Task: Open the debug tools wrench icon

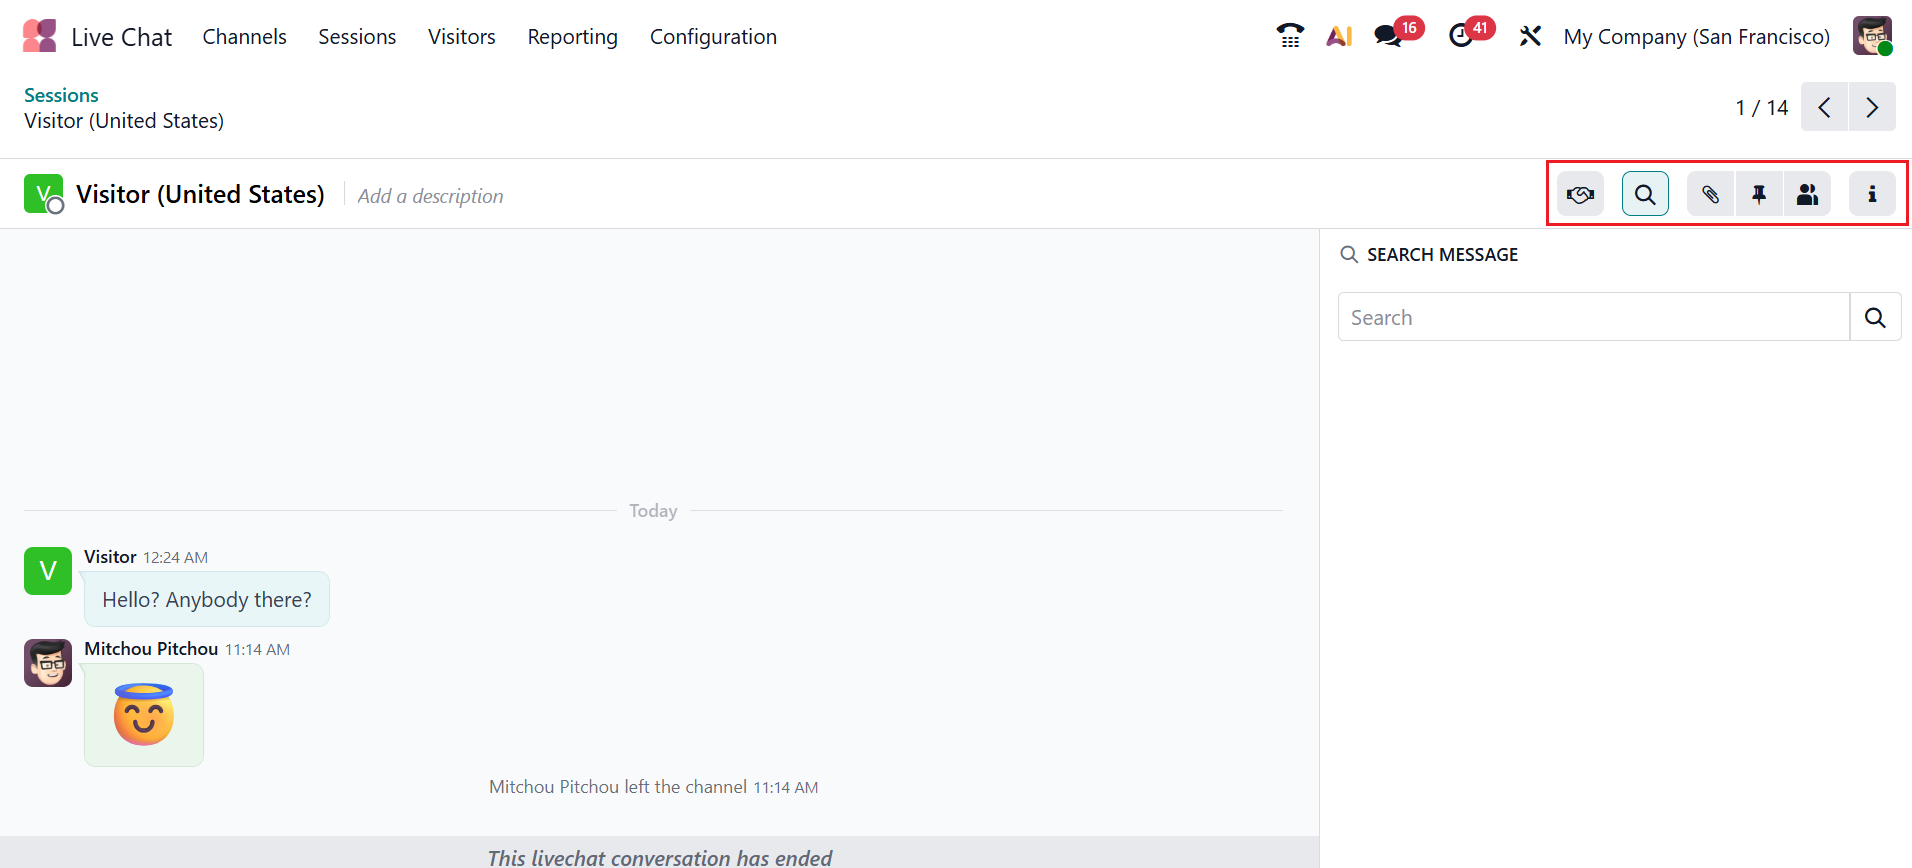Action: click(x=1530, y=36)
